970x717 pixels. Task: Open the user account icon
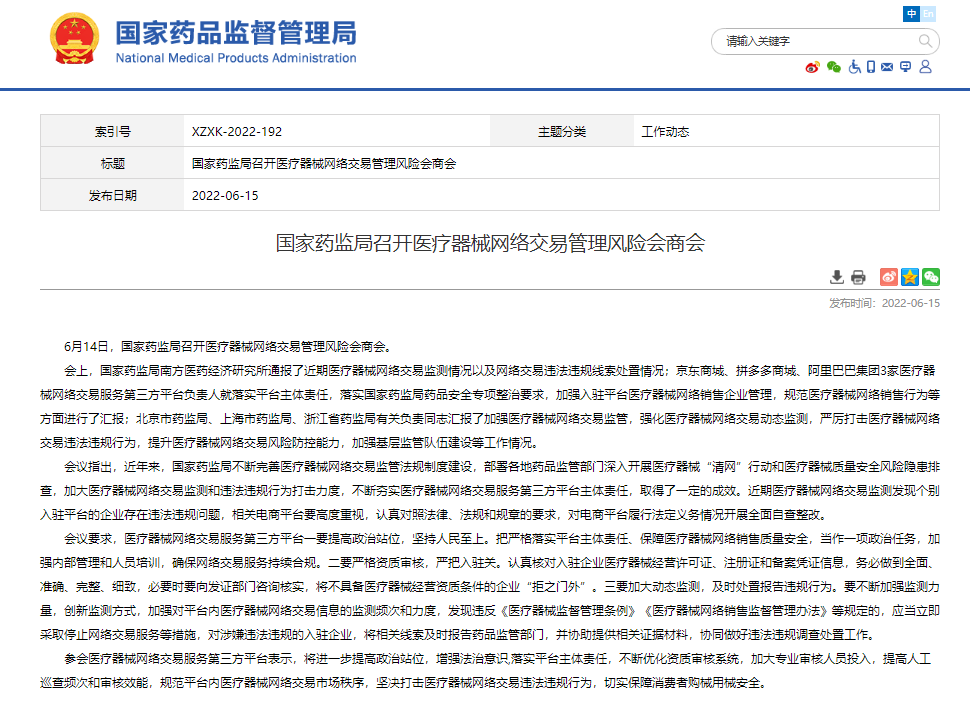point(925,67)
